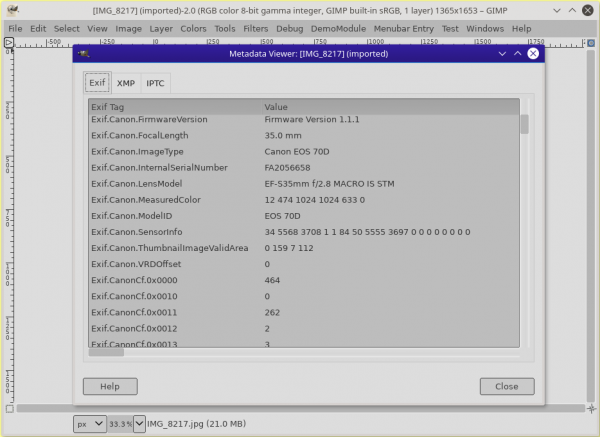Click the main canvas horizontal scrollbar
Image resolution: width=600 pixels, height=437 pixels.
300,409
